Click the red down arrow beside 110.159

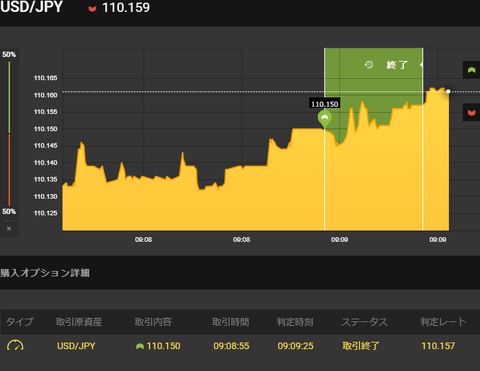92,9
